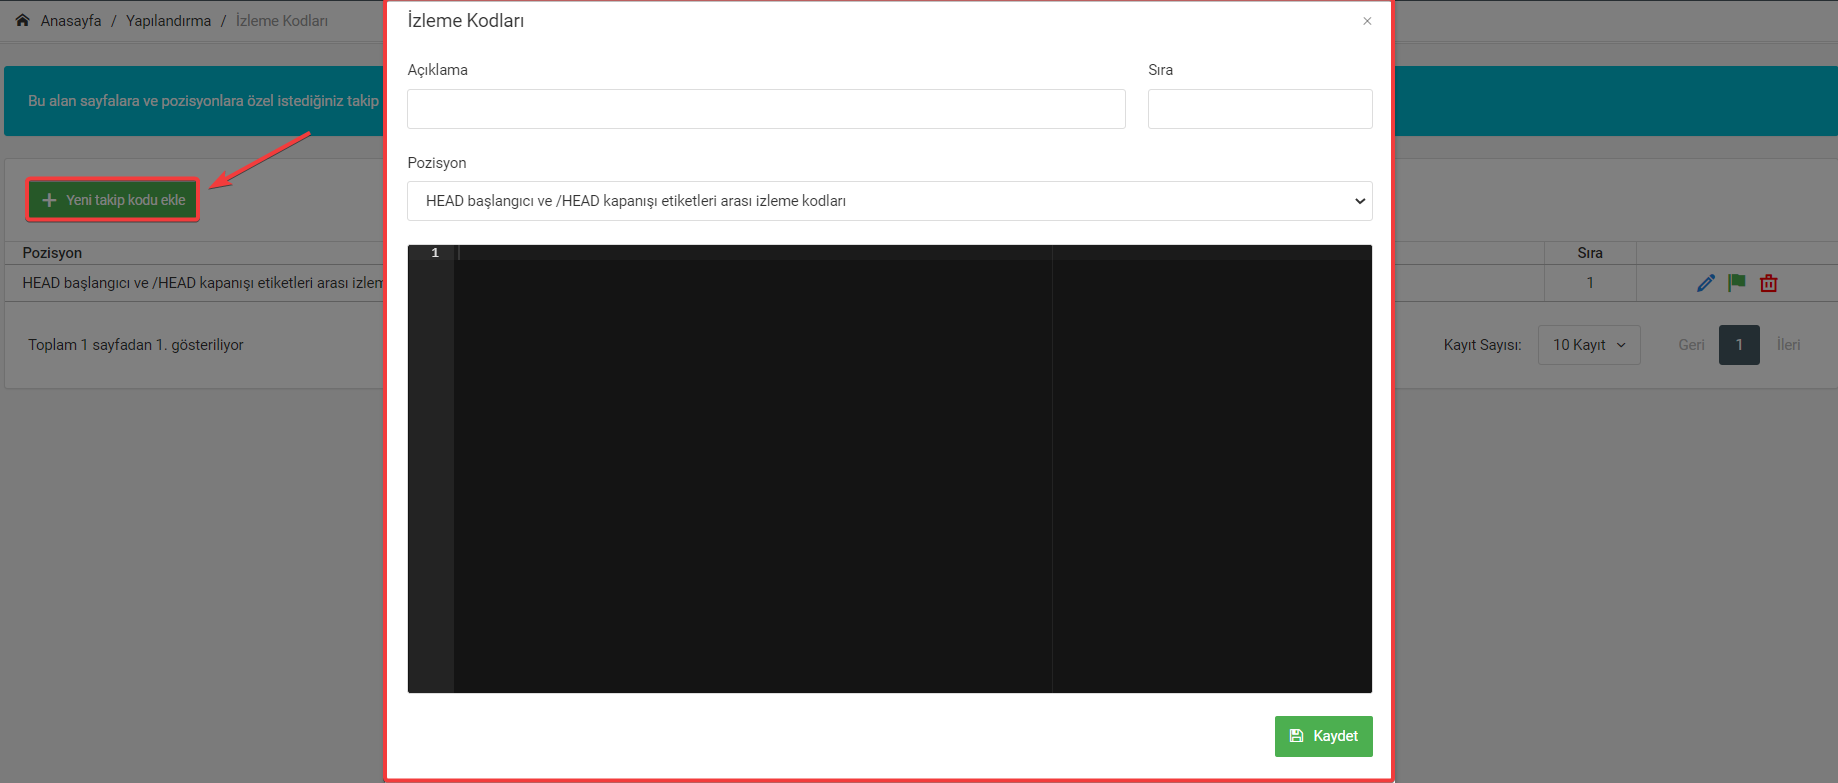Click the Sıra value 1 table cell
Viewport: 1838px width, 783px height.
point(1590,283)
